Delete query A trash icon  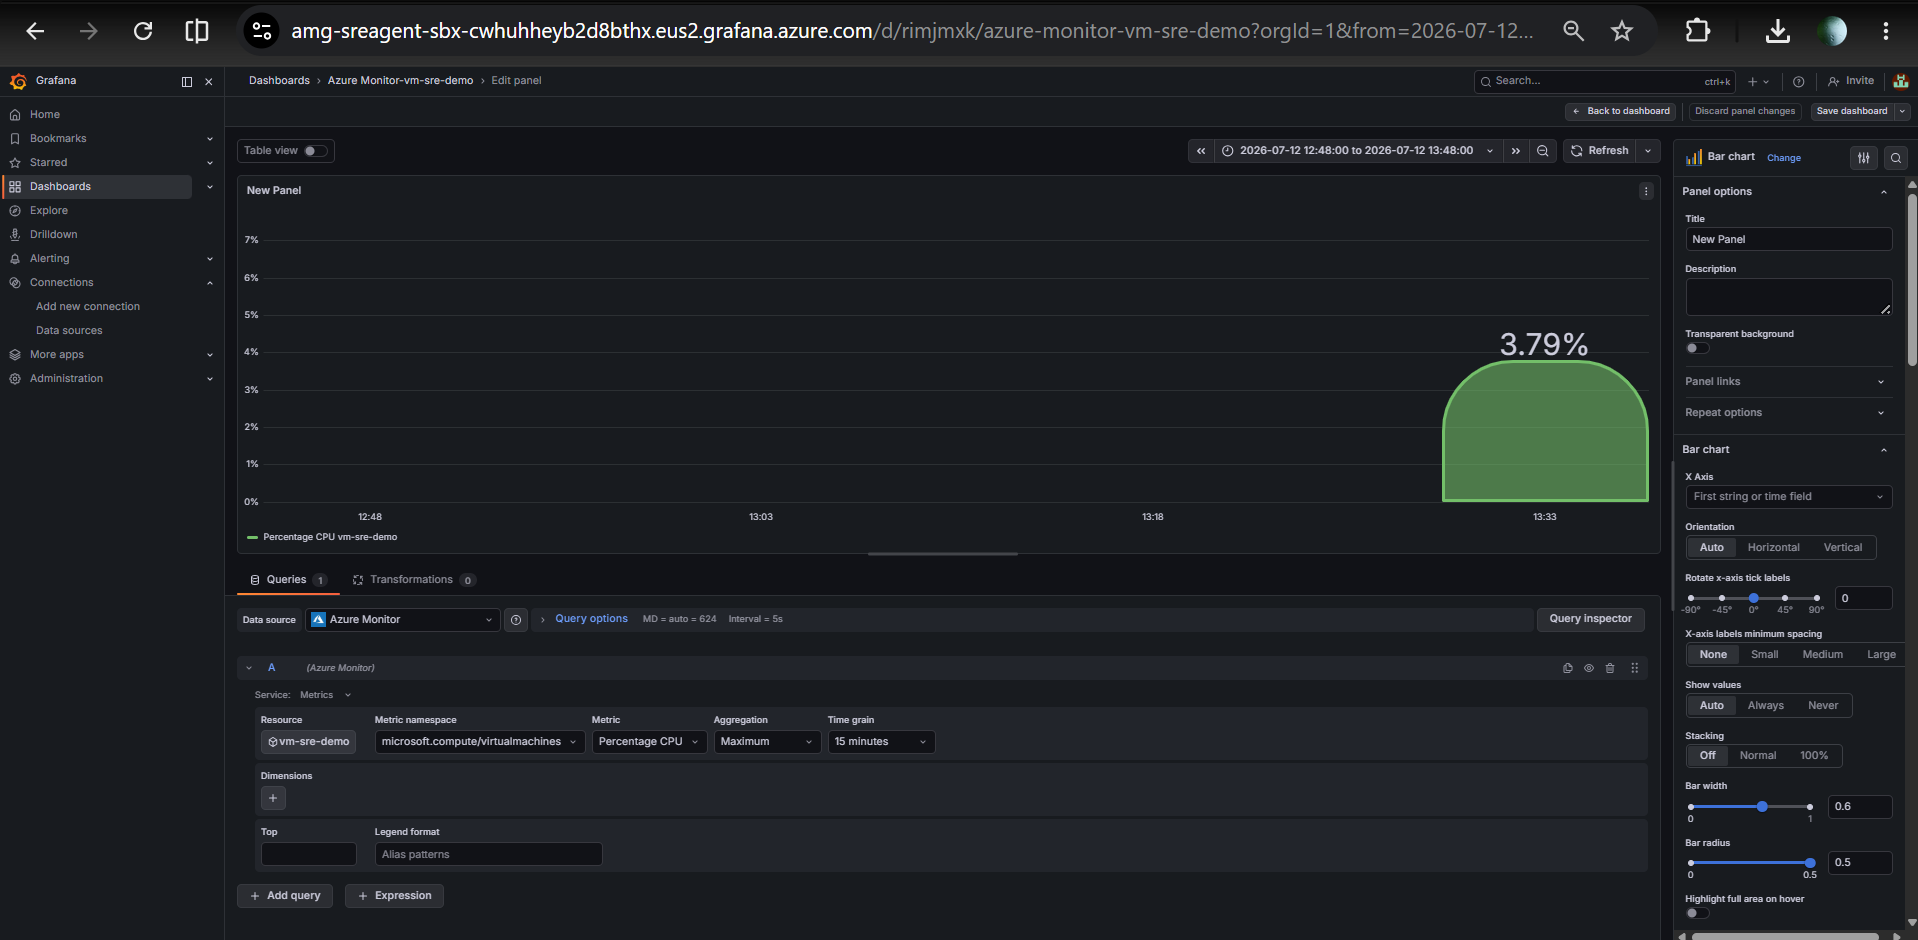pos(1610,668)
